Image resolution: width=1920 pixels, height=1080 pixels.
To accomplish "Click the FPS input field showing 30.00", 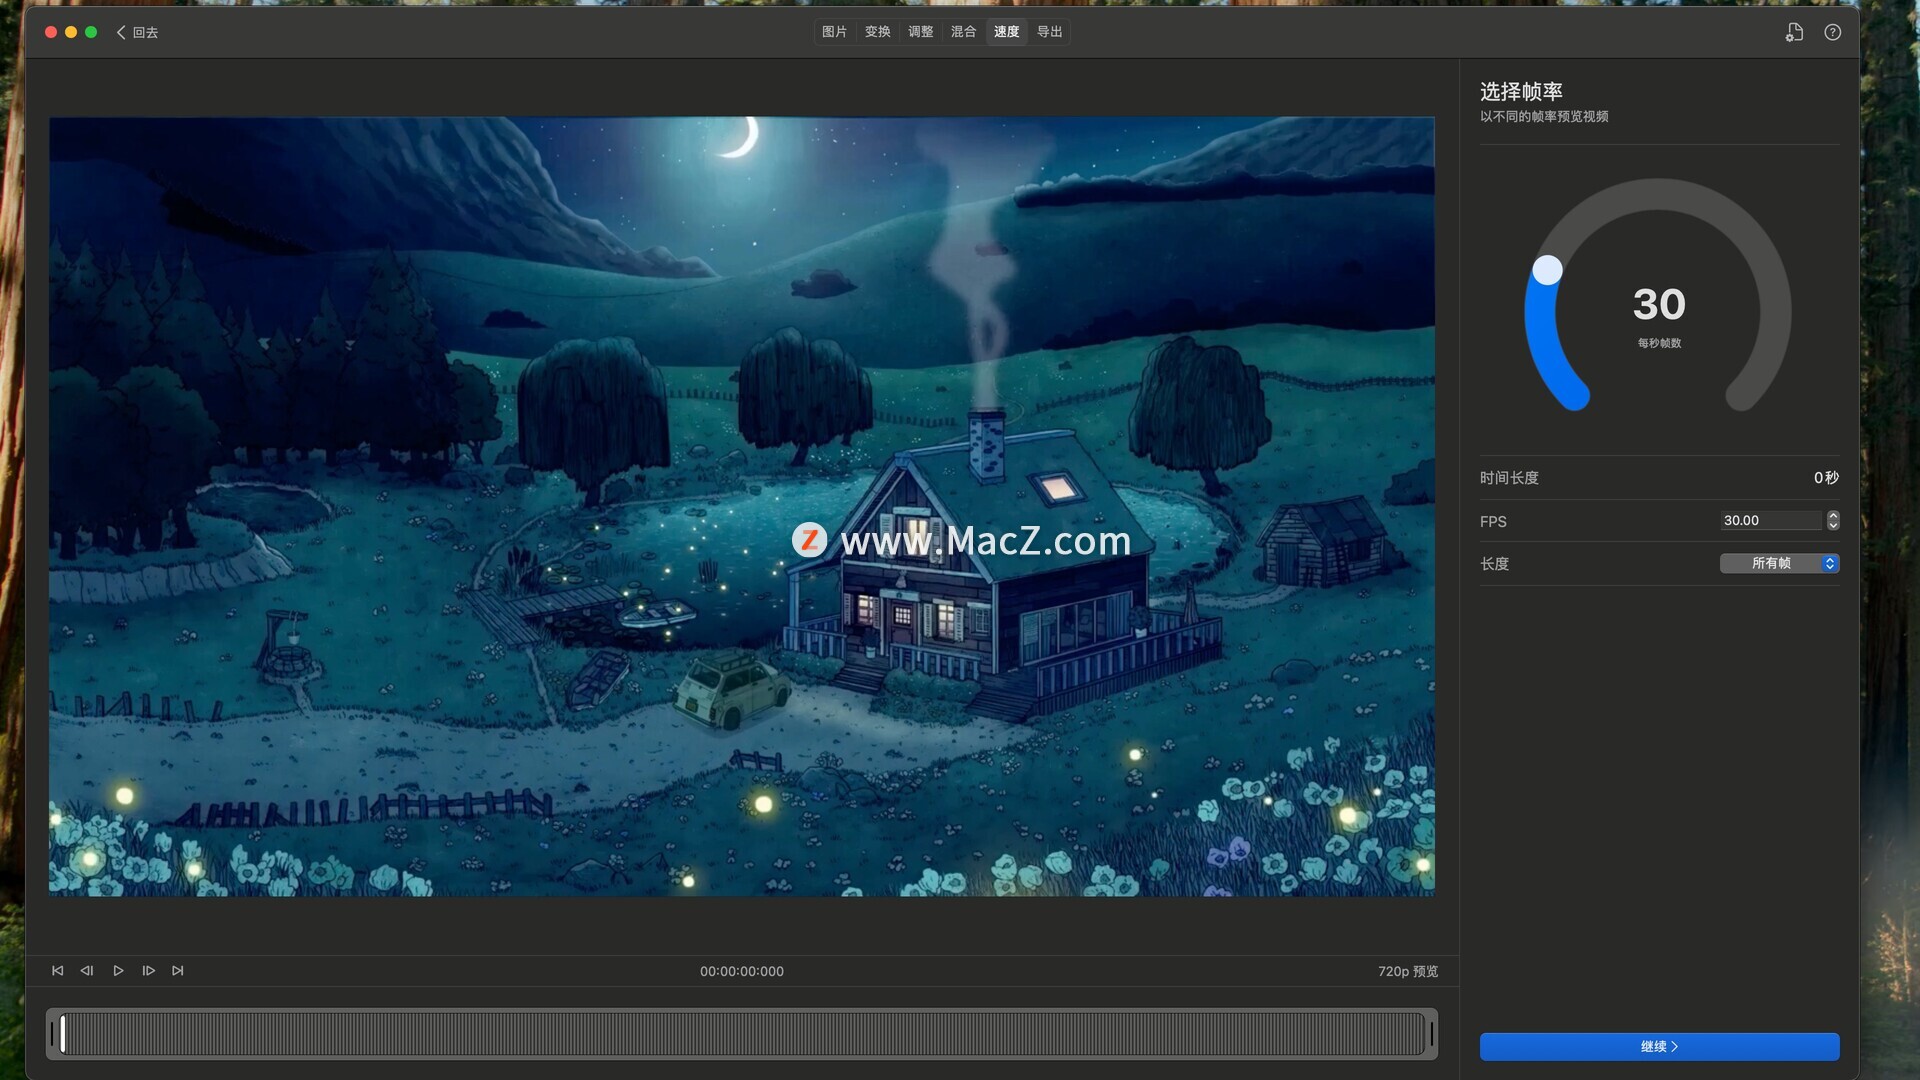I will tap(1771, 521).
